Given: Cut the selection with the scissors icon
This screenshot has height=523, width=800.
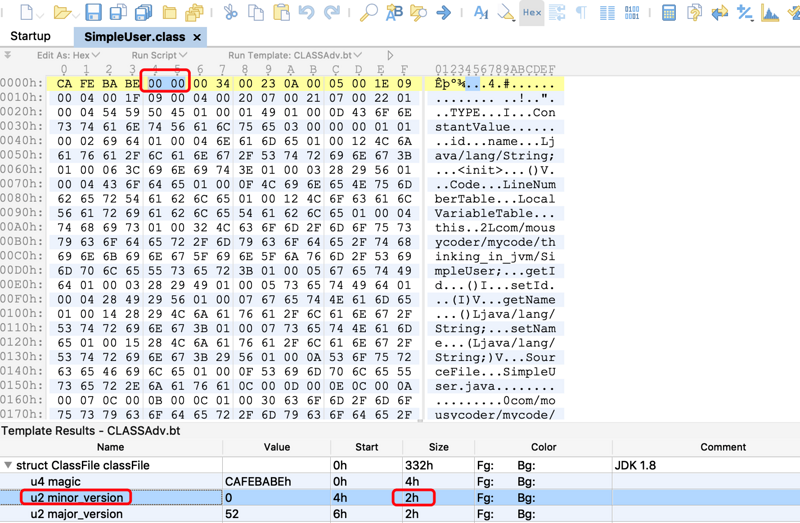Looking at the screenshot, I should pyautogui.click(x=231, y=12).
